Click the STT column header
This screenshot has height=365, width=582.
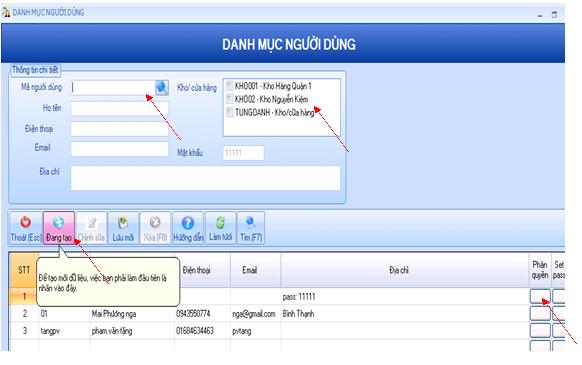[24, 270]
